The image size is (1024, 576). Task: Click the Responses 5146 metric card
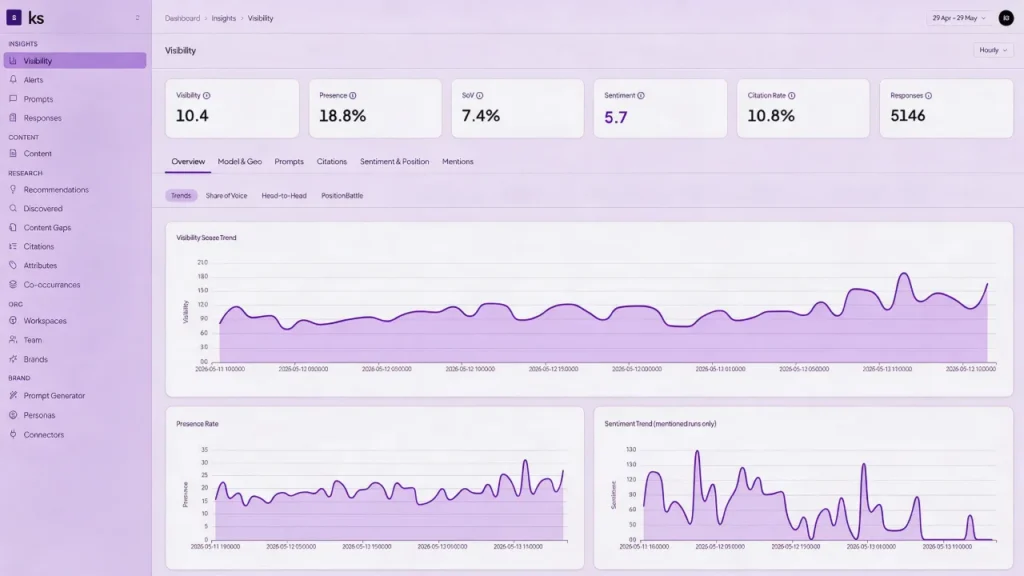coord(946,108)
